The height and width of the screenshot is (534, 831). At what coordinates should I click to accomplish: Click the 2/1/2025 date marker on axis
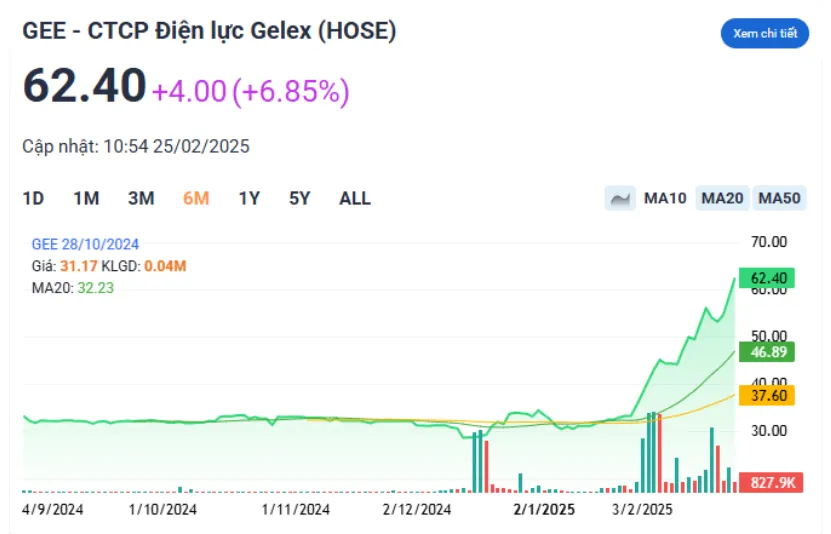[544, 509]
